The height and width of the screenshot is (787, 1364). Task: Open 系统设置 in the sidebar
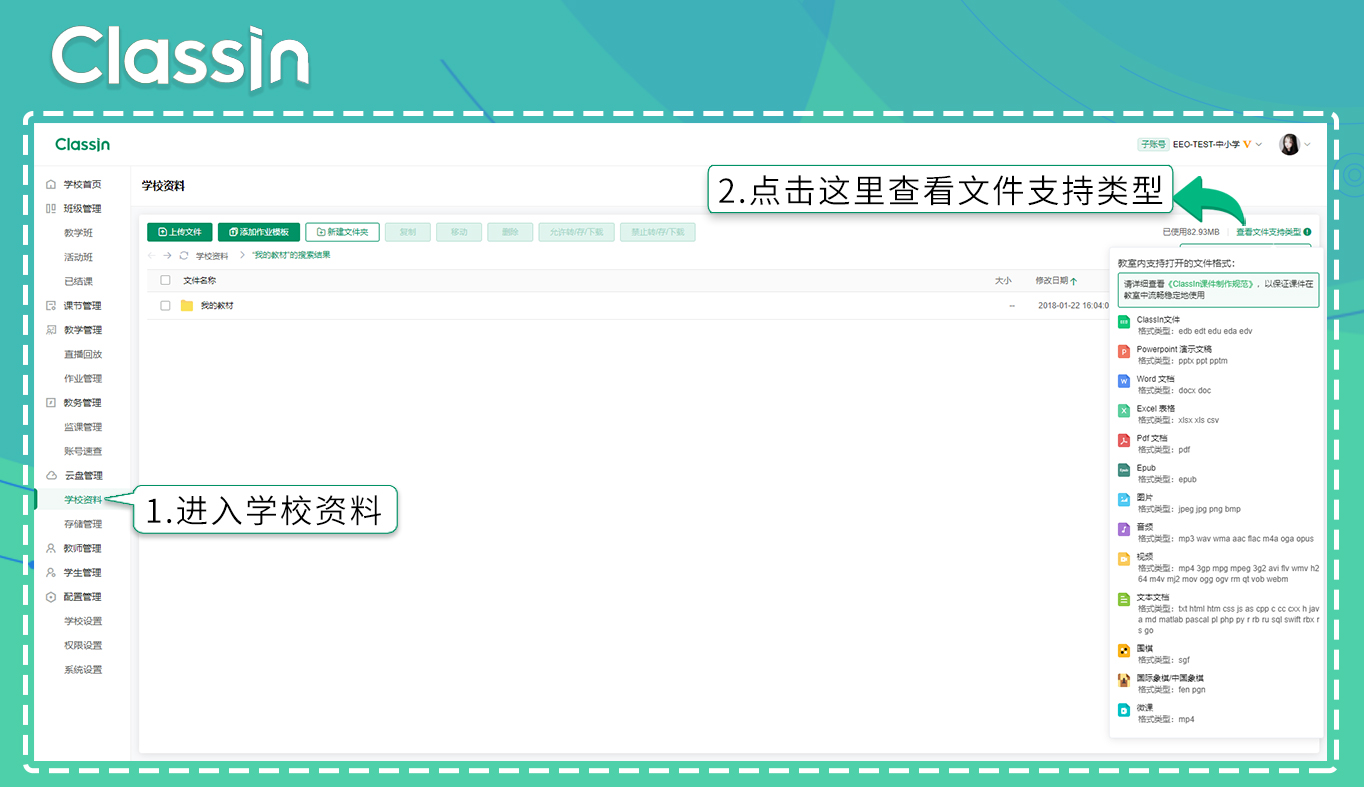click(83, 670)
